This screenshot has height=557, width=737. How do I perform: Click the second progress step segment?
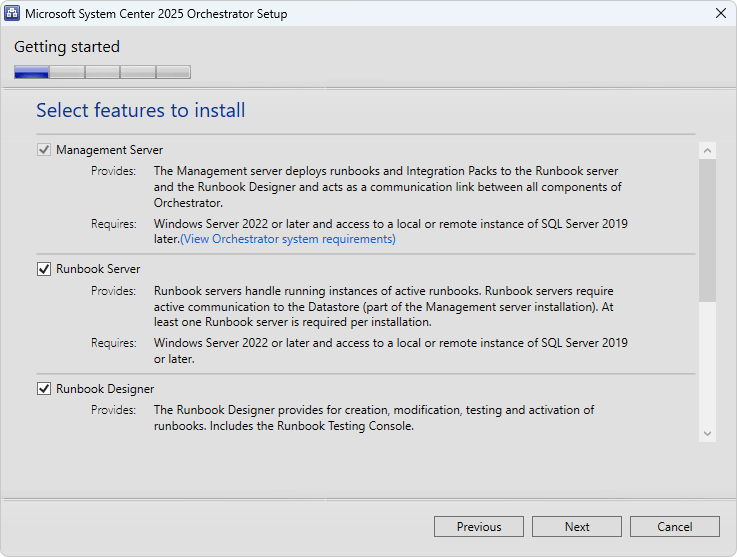[67, 72]
